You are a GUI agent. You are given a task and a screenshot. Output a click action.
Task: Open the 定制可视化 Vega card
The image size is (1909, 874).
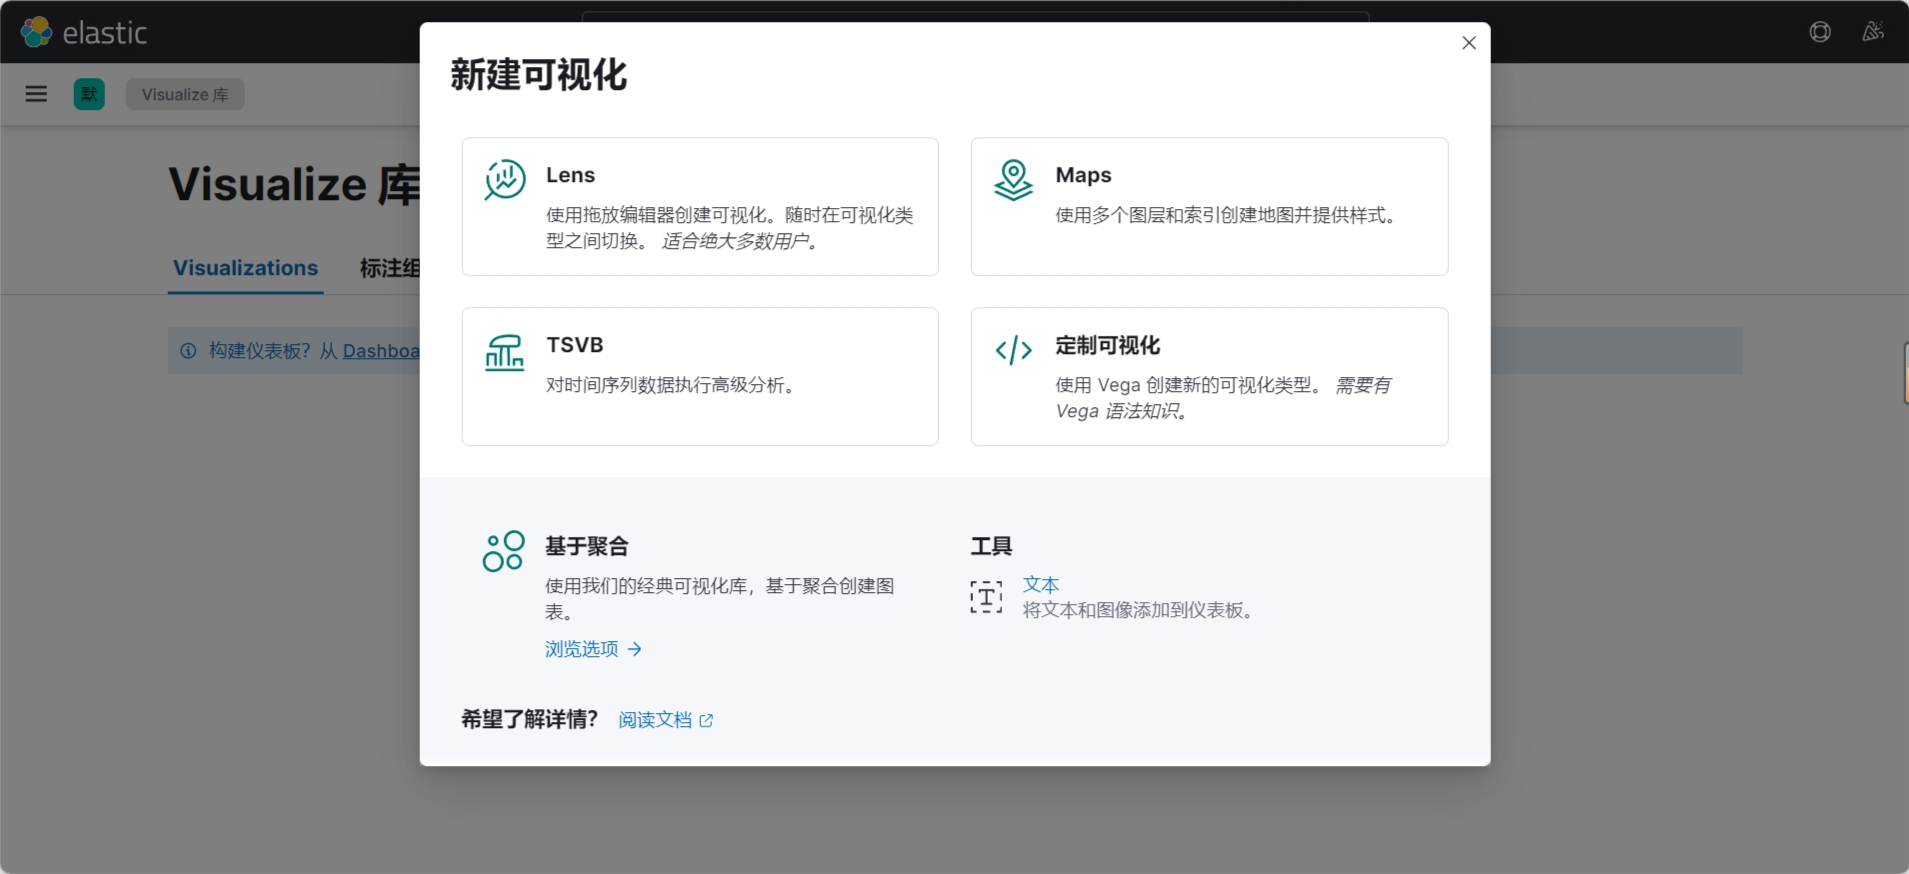click(1209, 377)
